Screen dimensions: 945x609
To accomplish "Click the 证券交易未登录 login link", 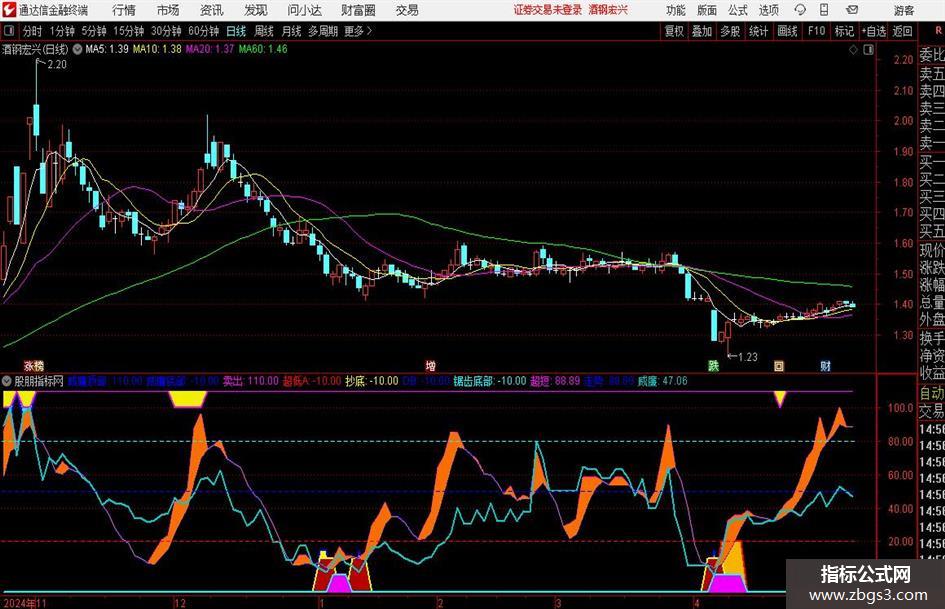I will pos(548,10).
